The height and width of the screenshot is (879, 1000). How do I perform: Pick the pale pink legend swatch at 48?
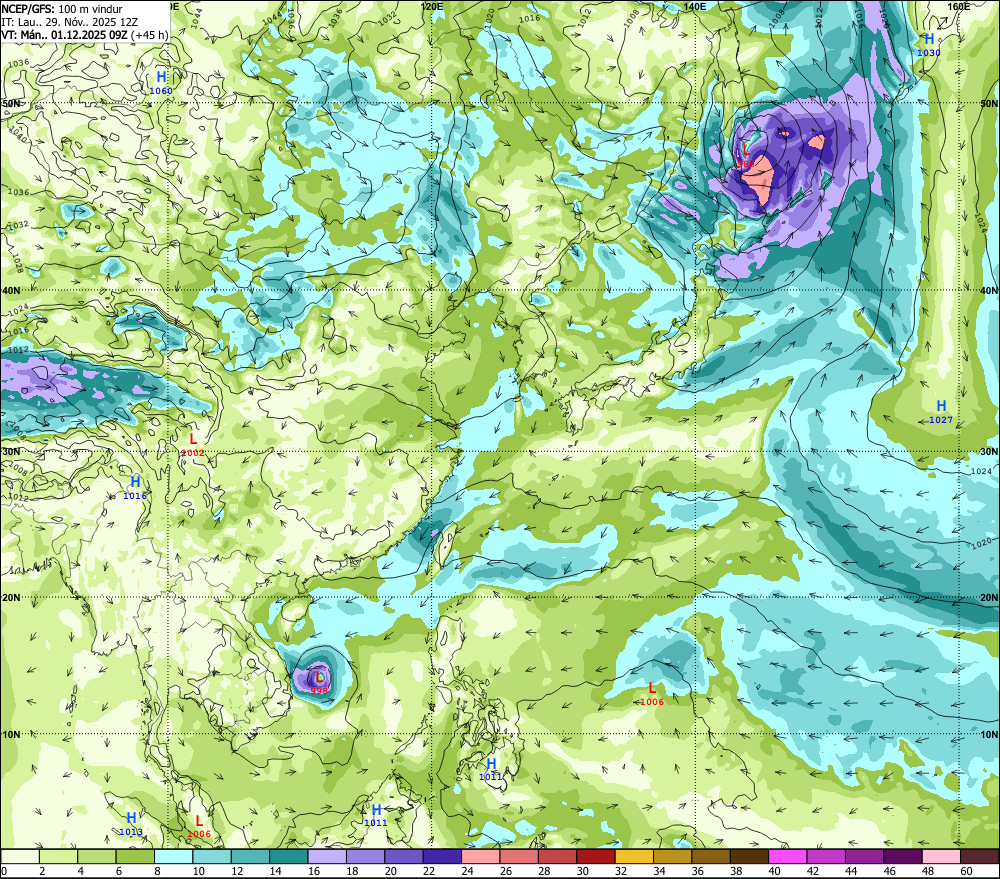point(941,857)
